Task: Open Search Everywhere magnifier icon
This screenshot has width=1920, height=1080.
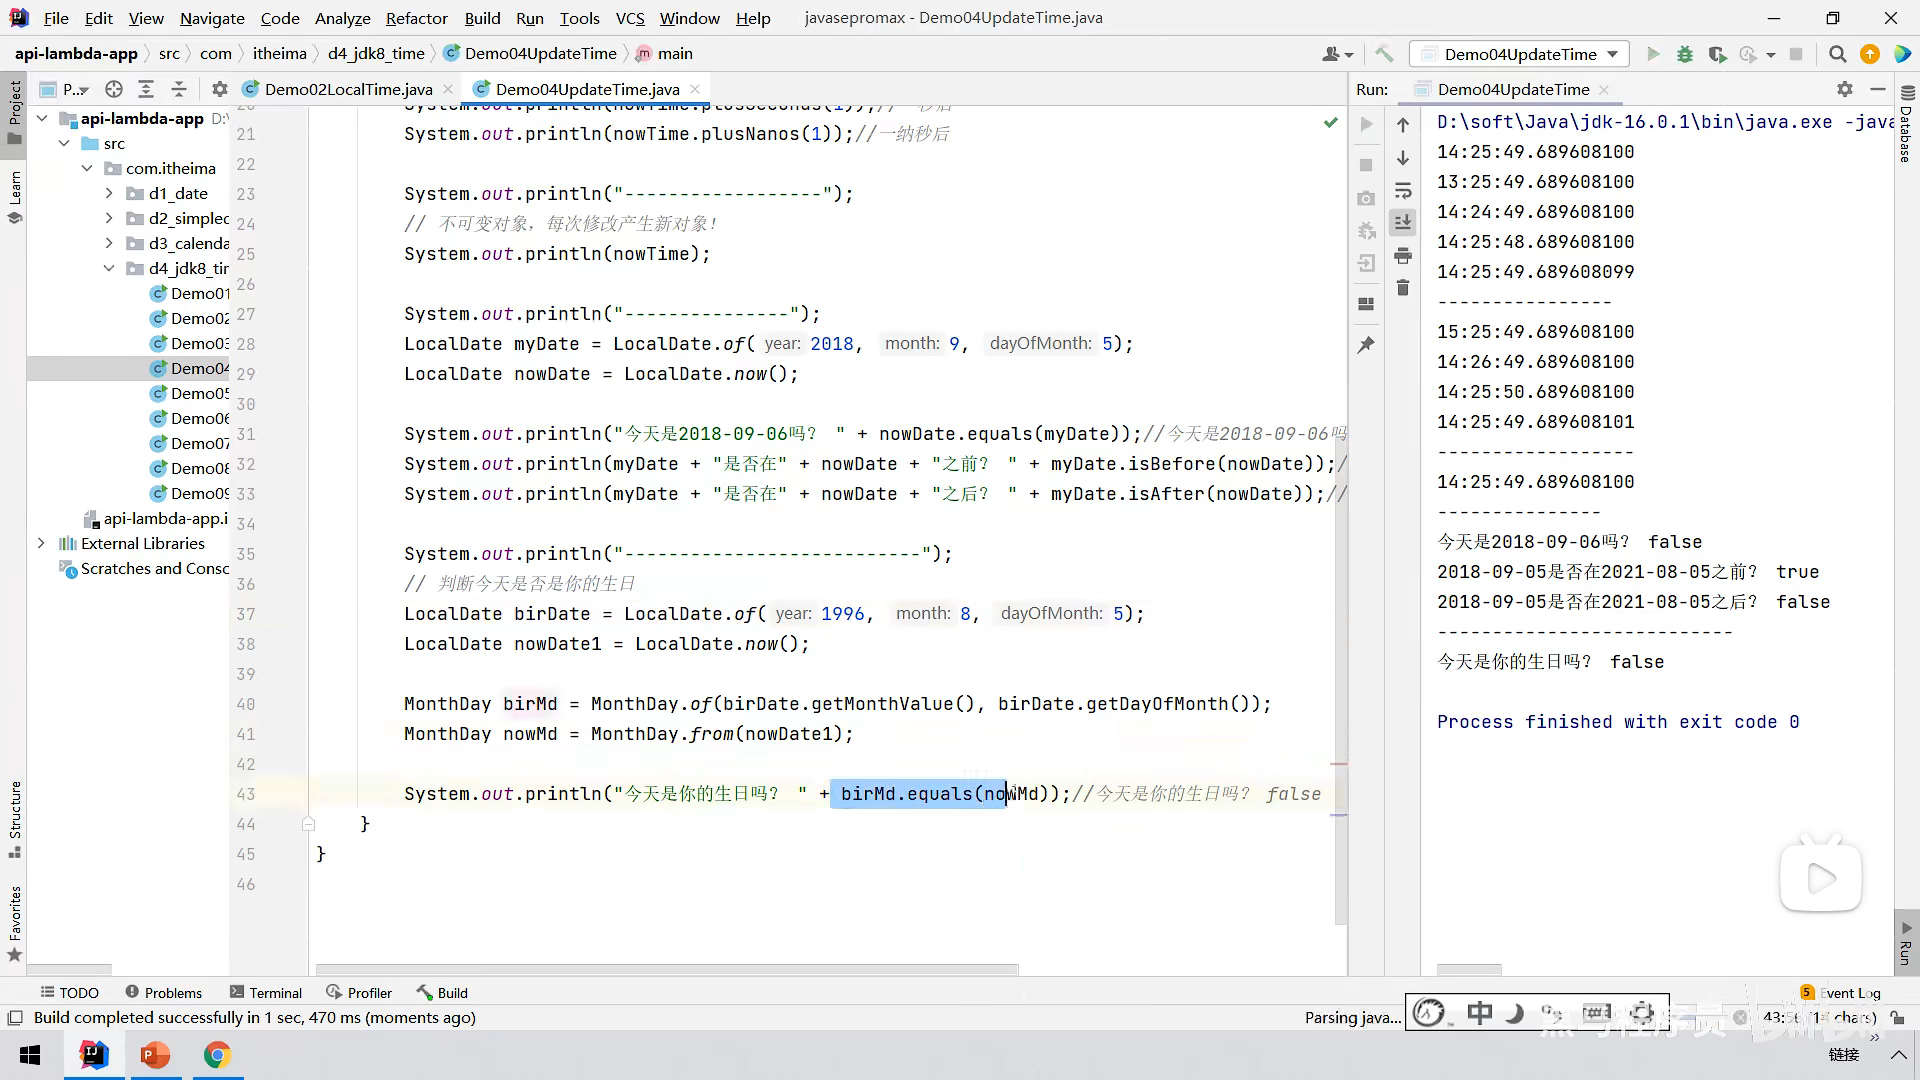Action: point(1837,54)
